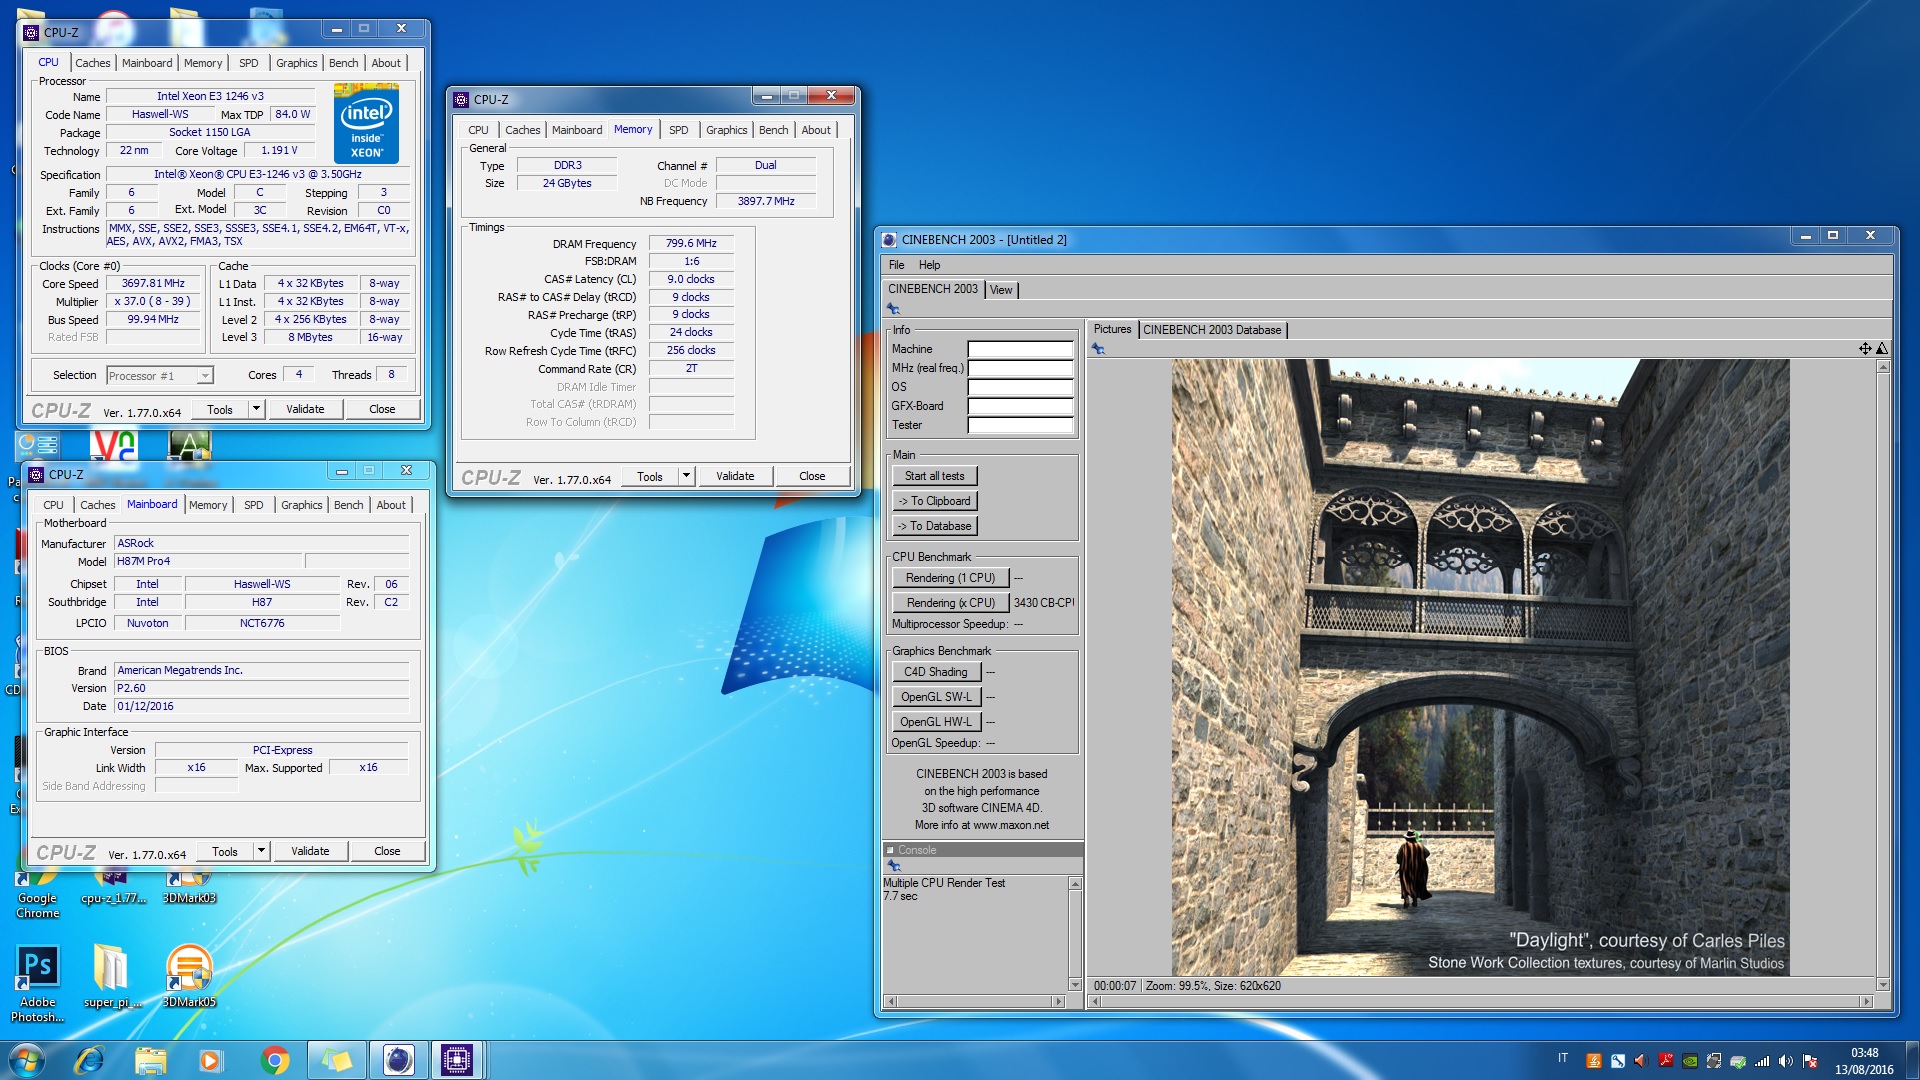
Task: Click the Windows Start button
Action: [x=27, y=1060]
